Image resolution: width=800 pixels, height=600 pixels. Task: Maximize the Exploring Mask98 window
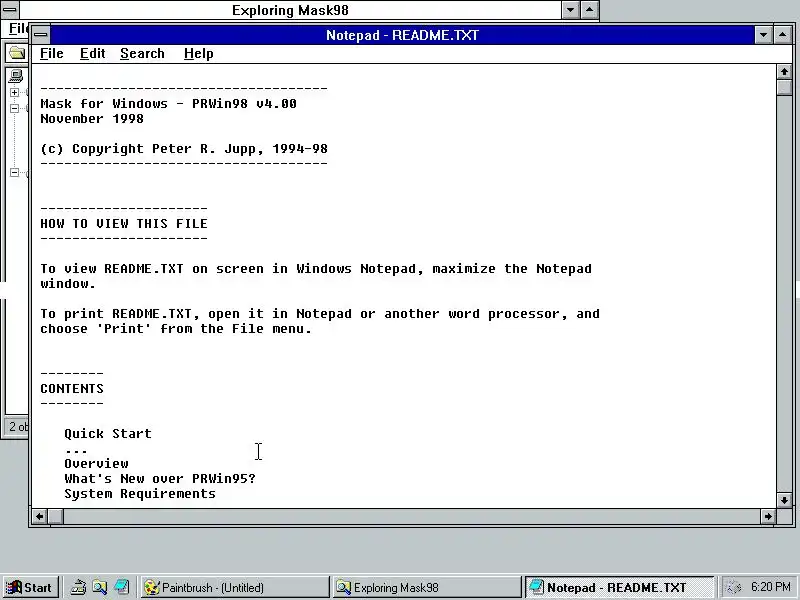click(x=589, y=10)
